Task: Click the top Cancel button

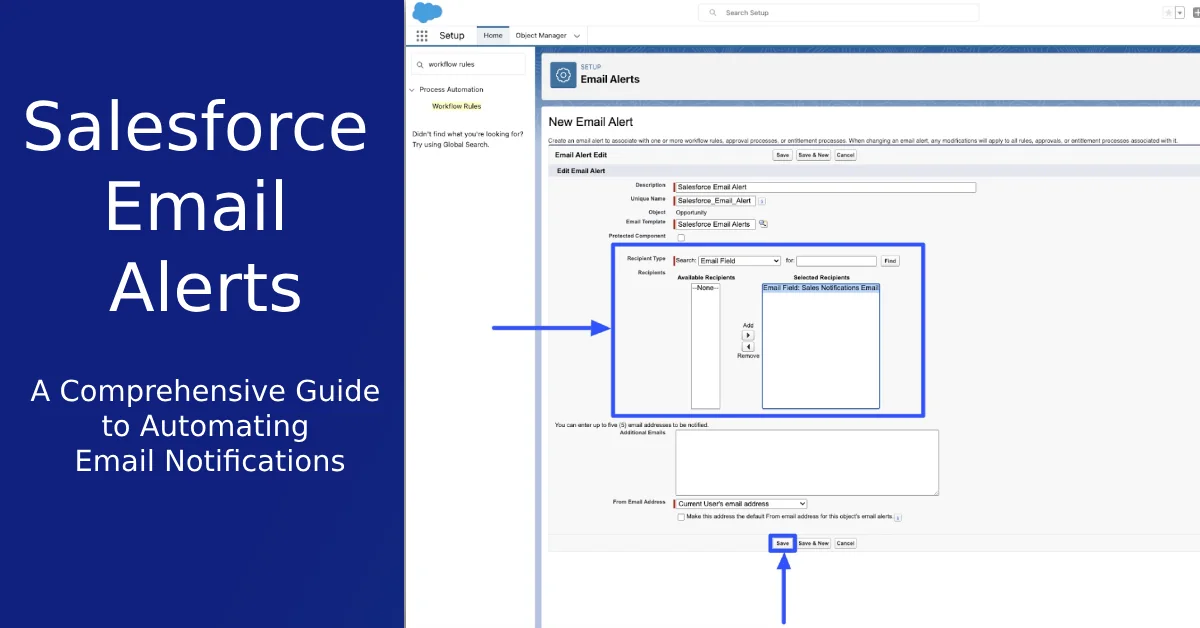Action: (x=846, y=155)
